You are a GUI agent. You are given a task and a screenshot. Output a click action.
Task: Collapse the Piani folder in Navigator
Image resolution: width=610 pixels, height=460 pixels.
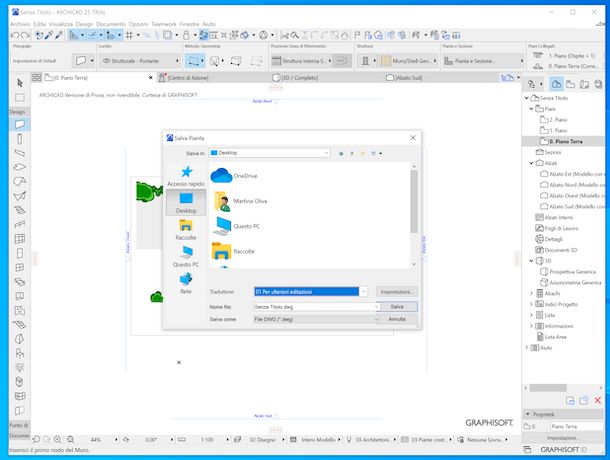pyautogui.click(x=531, y=109)
